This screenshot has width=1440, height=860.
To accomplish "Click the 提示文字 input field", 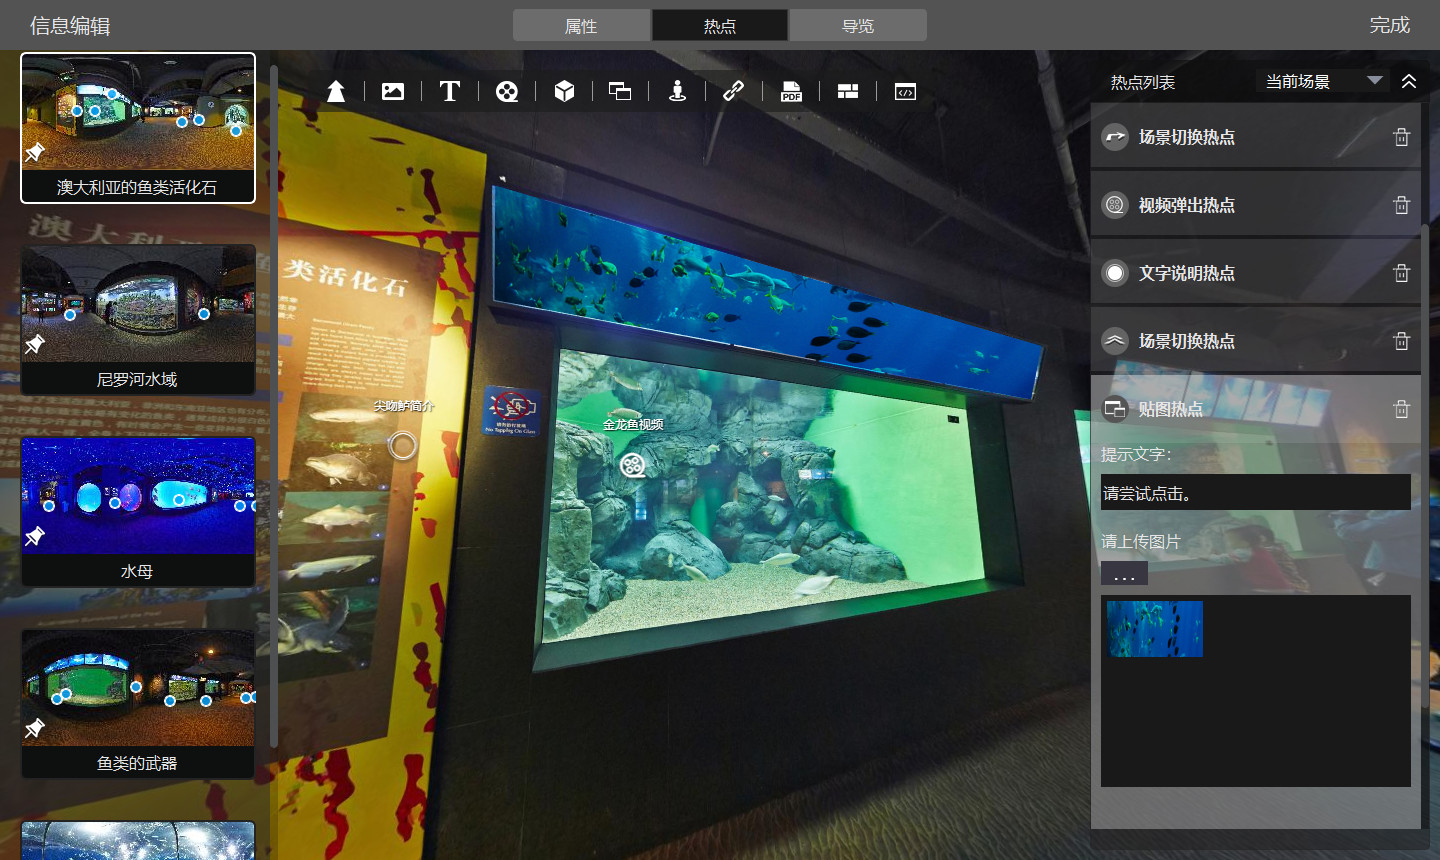I will [1255, 493].
